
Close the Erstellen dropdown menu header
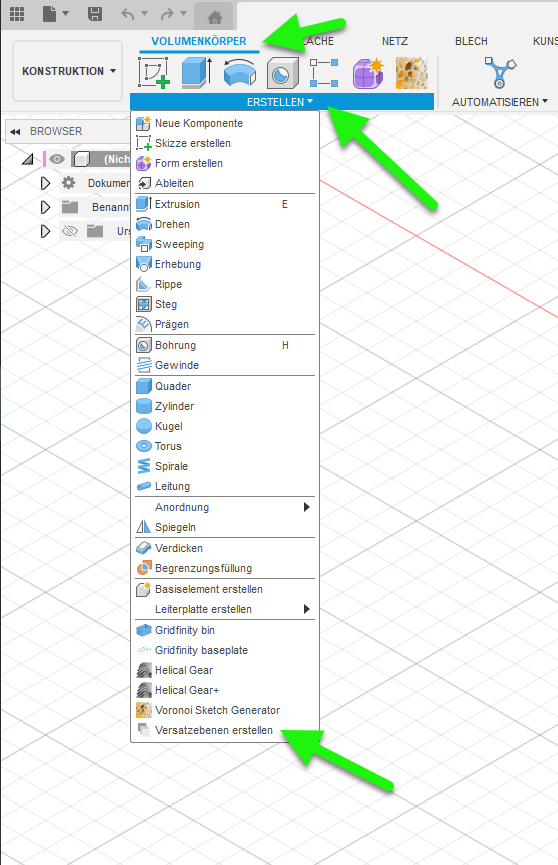pyautogui.click(x=281, y=102)
